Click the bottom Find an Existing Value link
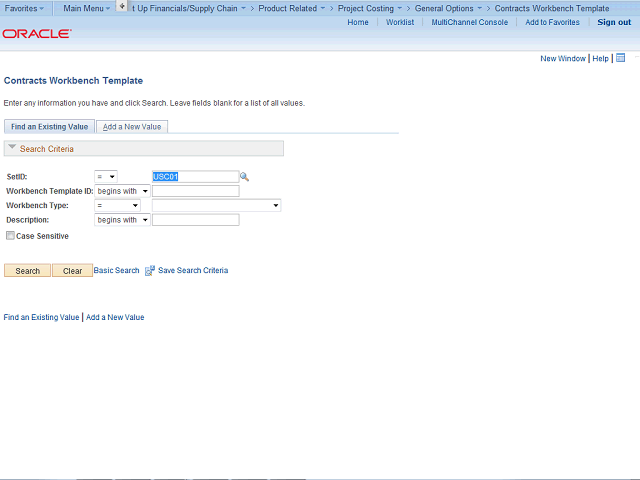Viewport: 640px width, 480px height. (x=41, y=317)
